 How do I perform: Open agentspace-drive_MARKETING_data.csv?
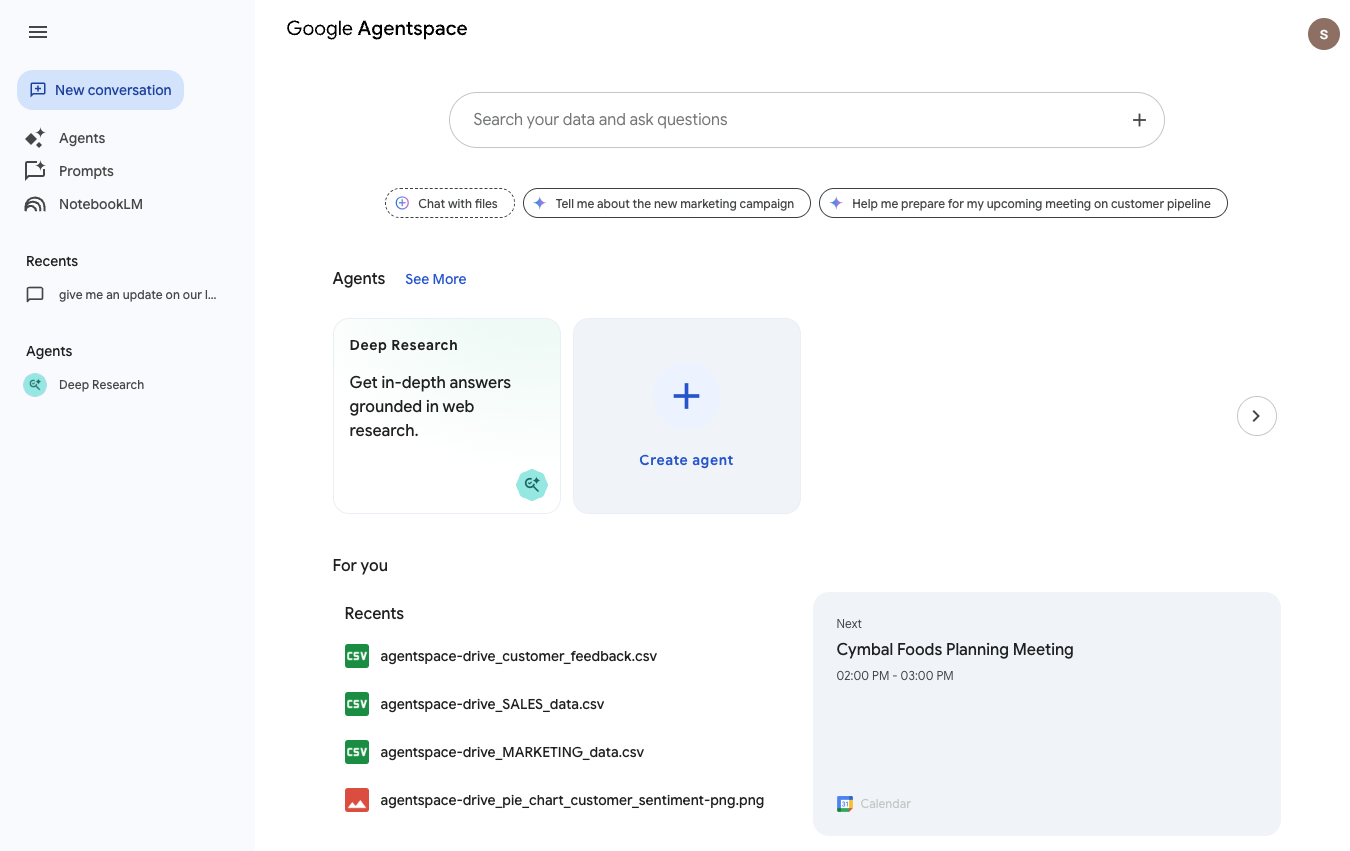click(x=512, y=752)
